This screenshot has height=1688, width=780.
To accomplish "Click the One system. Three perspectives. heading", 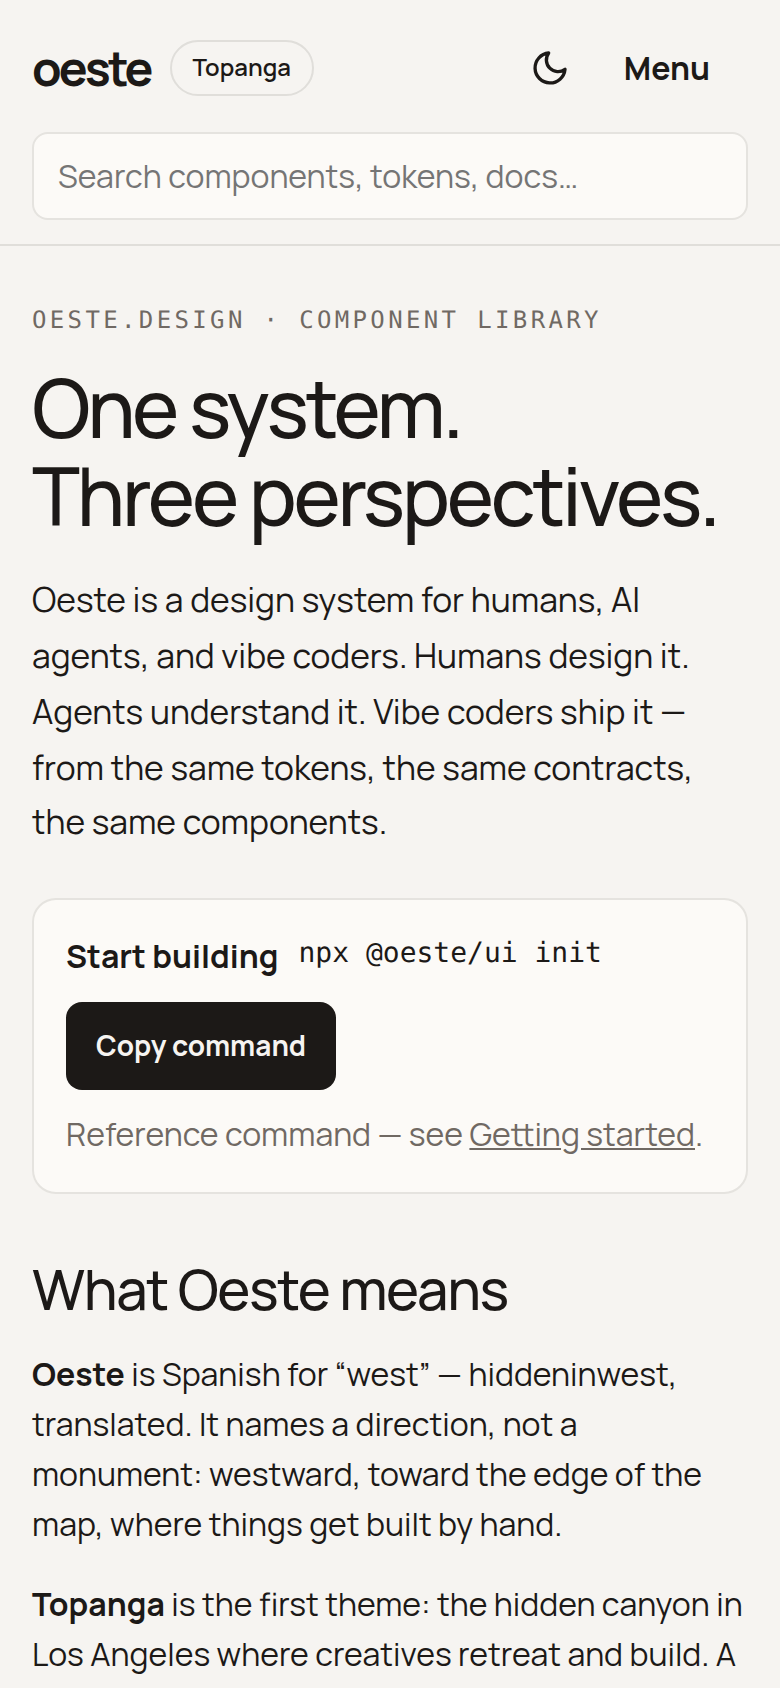I will tap(375, 453).
